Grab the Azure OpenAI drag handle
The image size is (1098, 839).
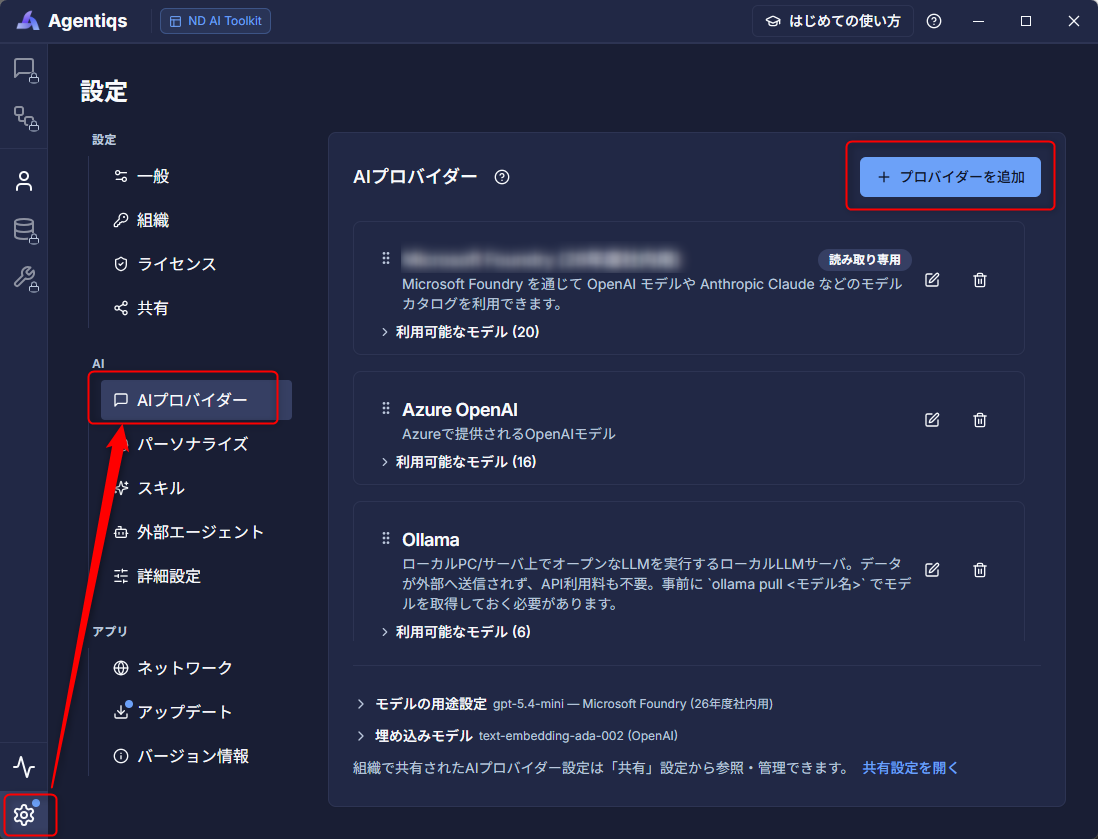[386, 408]
